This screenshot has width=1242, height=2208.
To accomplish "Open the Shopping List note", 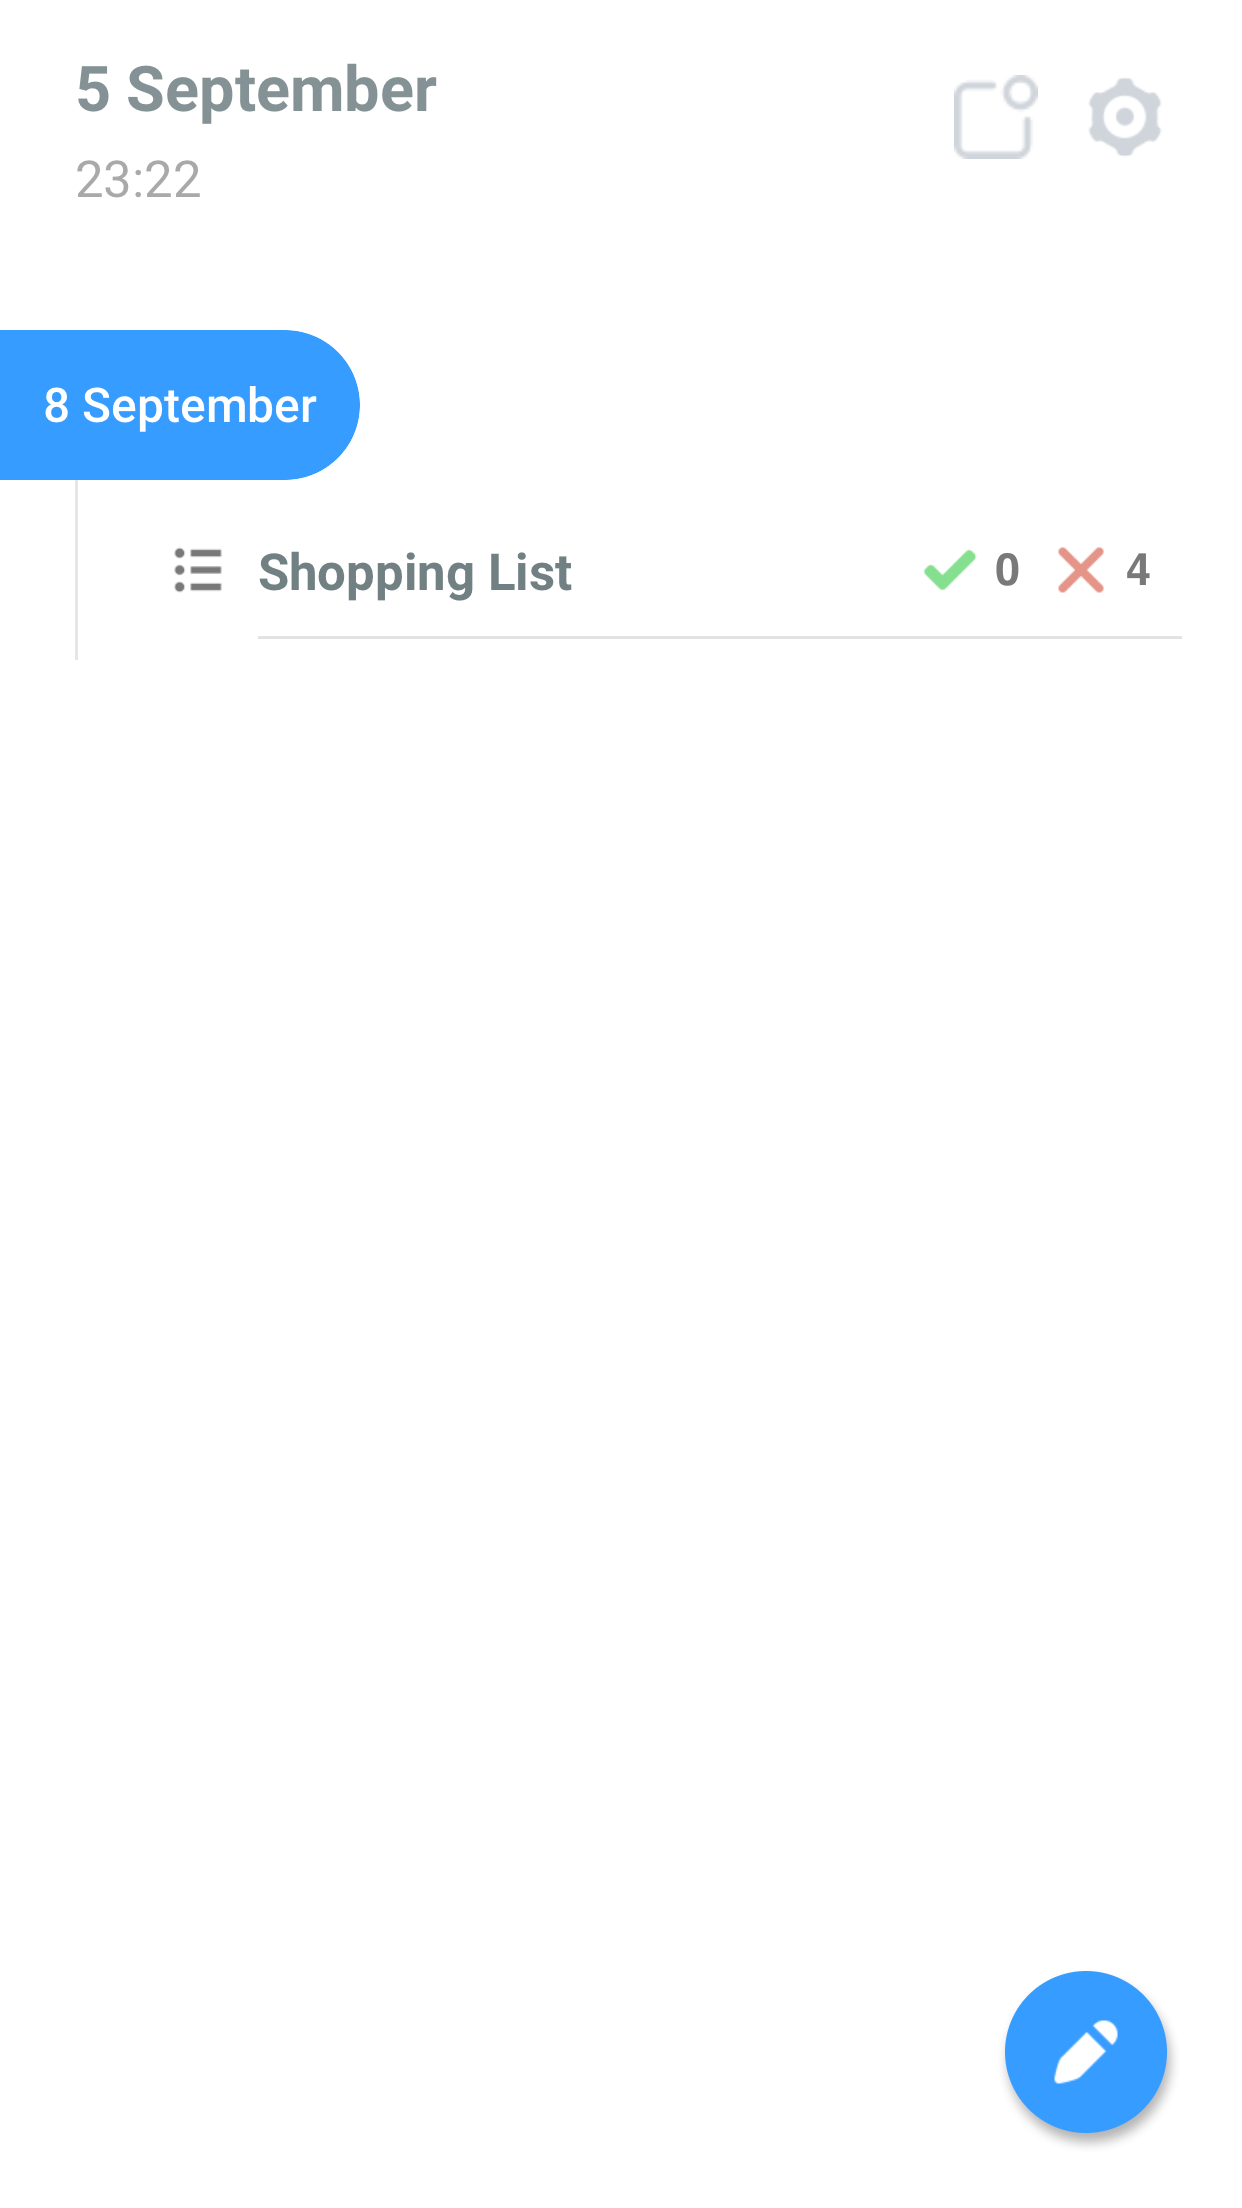I will 720,571.
